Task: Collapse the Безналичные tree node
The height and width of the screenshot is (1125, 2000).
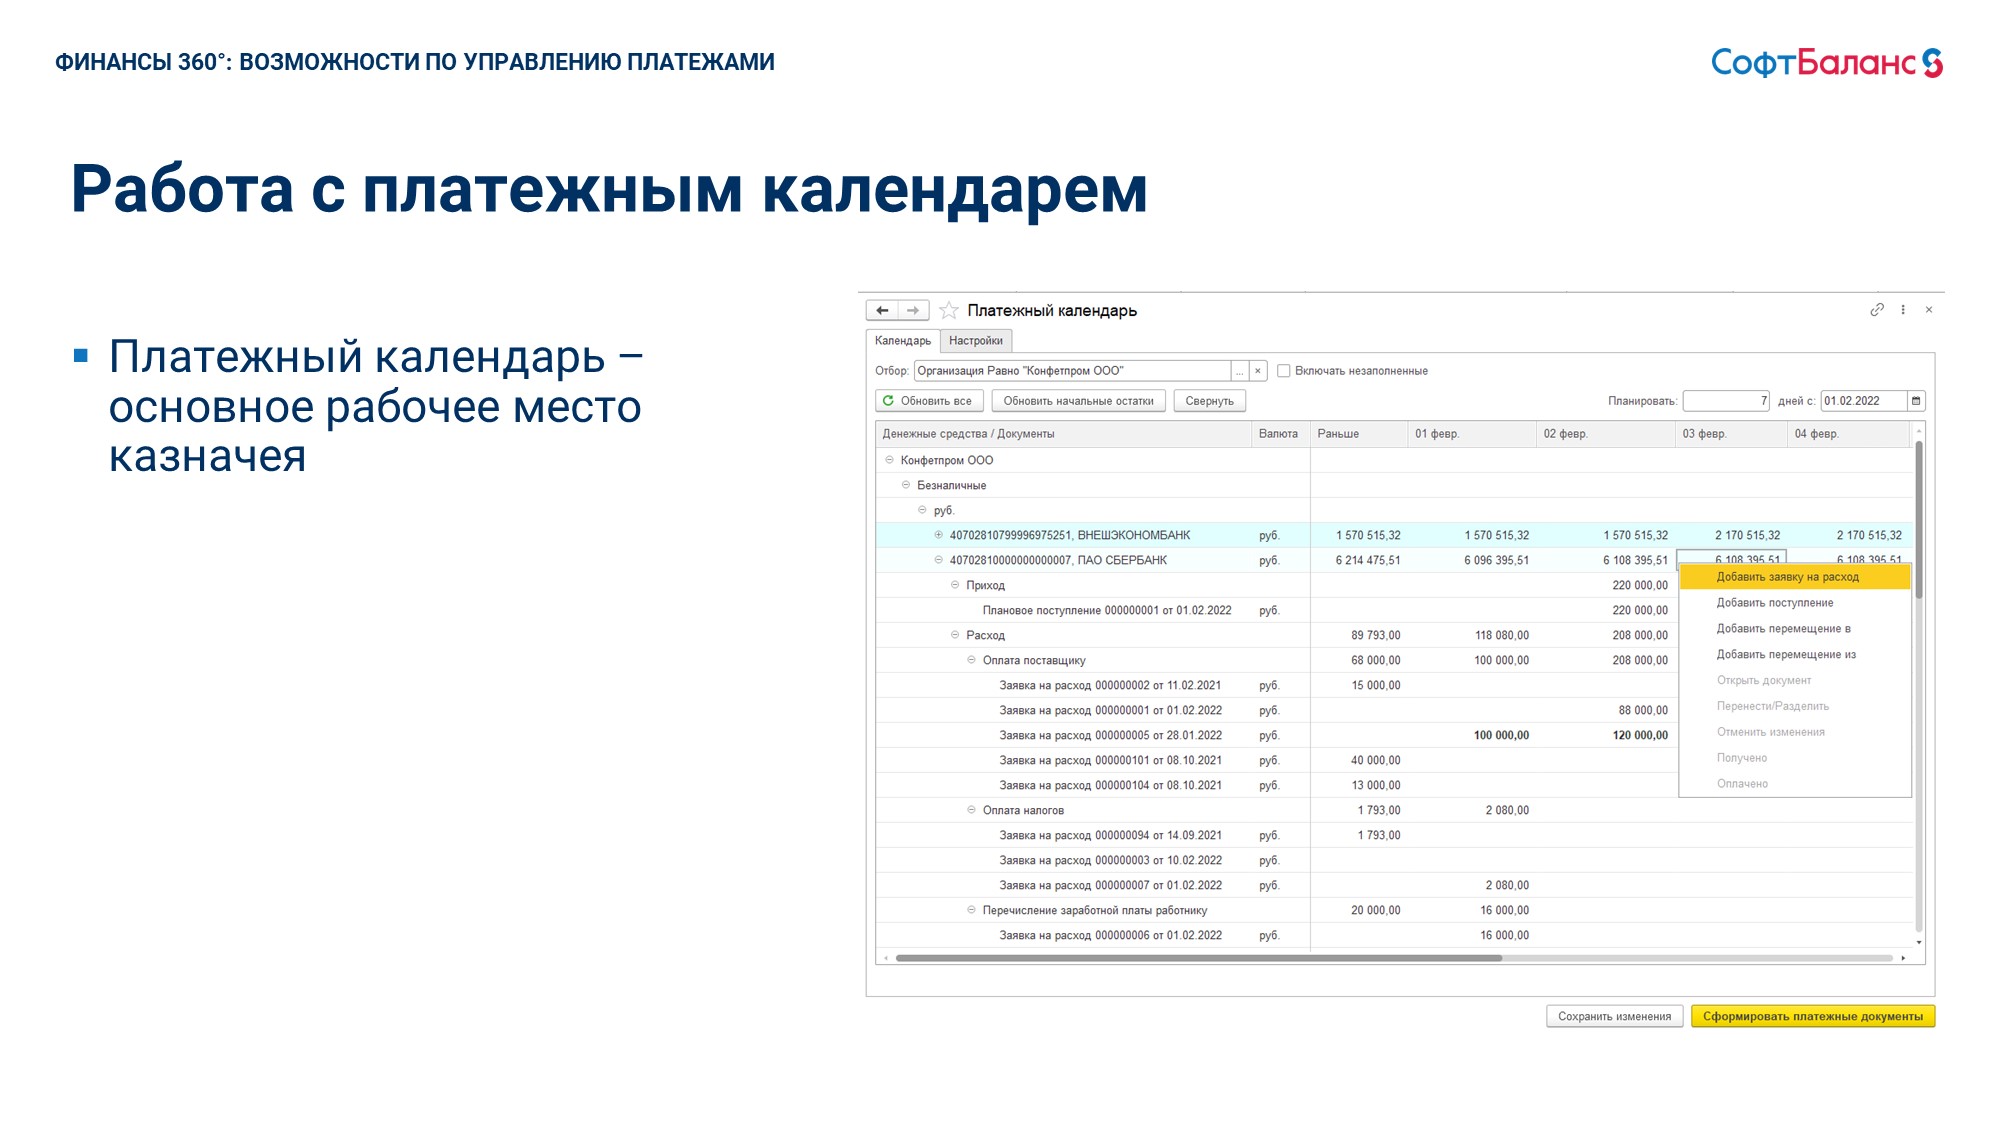Action: click(x=906, y=485)
